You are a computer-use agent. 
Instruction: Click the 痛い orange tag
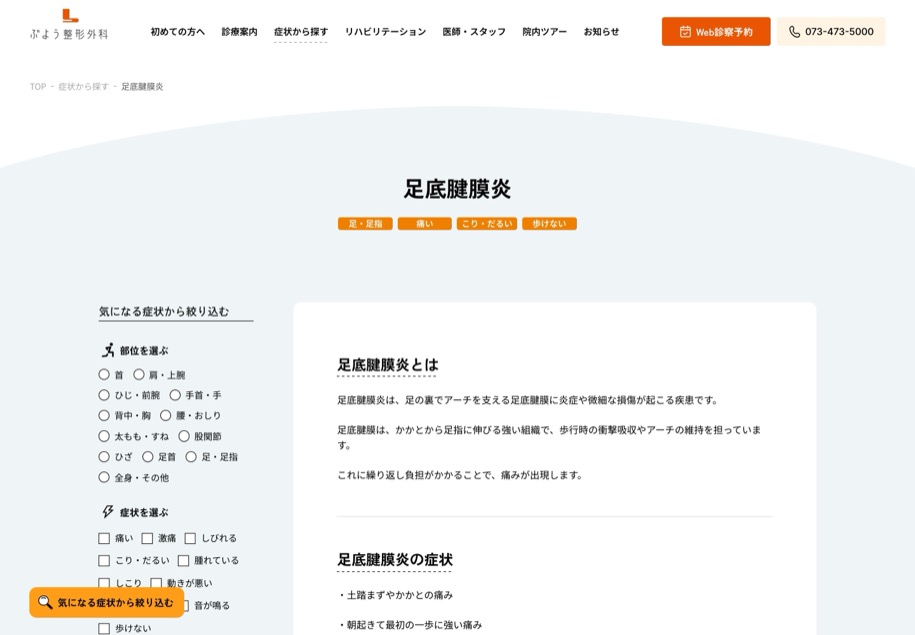425,224
